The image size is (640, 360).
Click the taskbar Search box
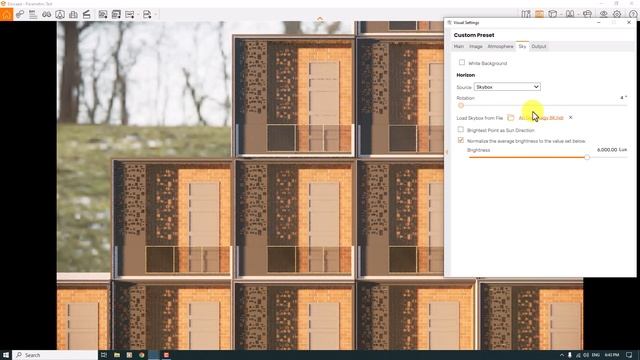(x=55, y=355)
